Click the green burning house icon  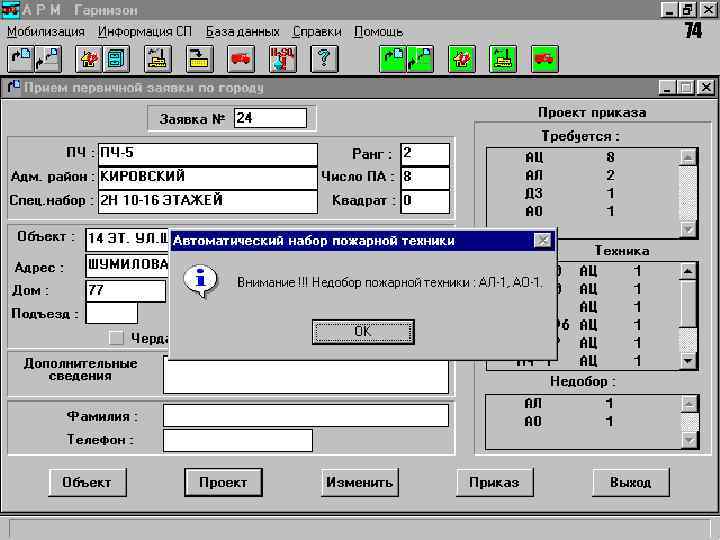pyautogui.click(x=461, y=59)
